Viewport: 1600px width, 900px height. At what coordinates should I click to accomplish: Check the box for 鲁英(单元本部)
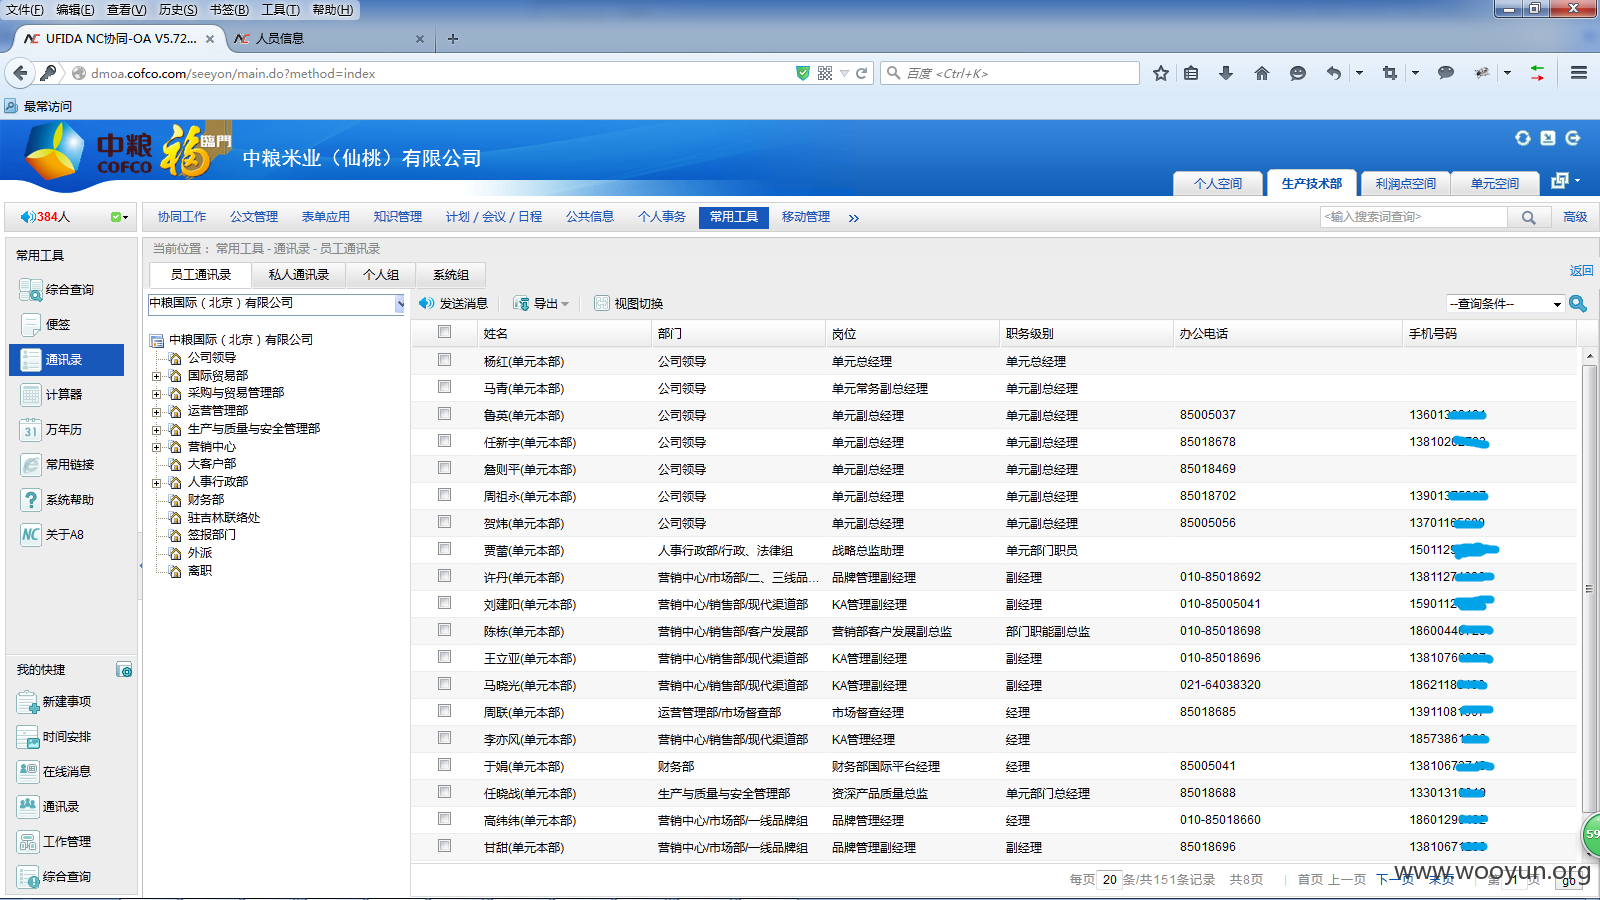point(444,414)
